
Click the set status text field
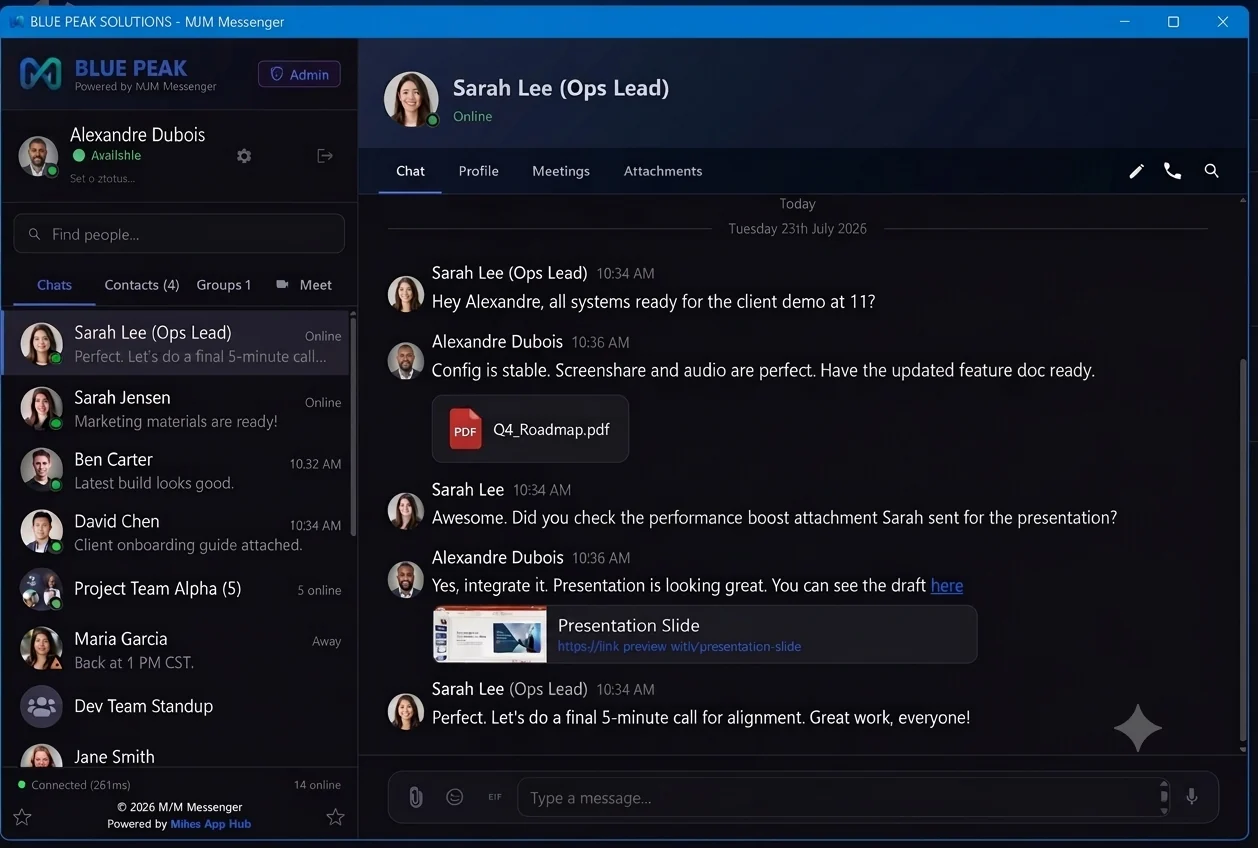102,178
